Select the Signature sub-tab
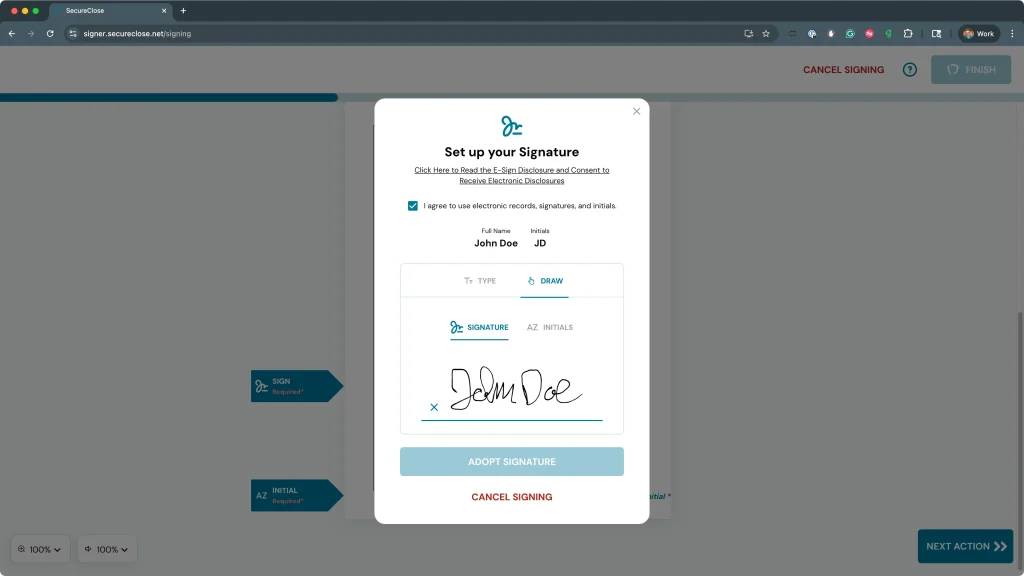This screenshot has width=1024, height=576. coord(479,328)
